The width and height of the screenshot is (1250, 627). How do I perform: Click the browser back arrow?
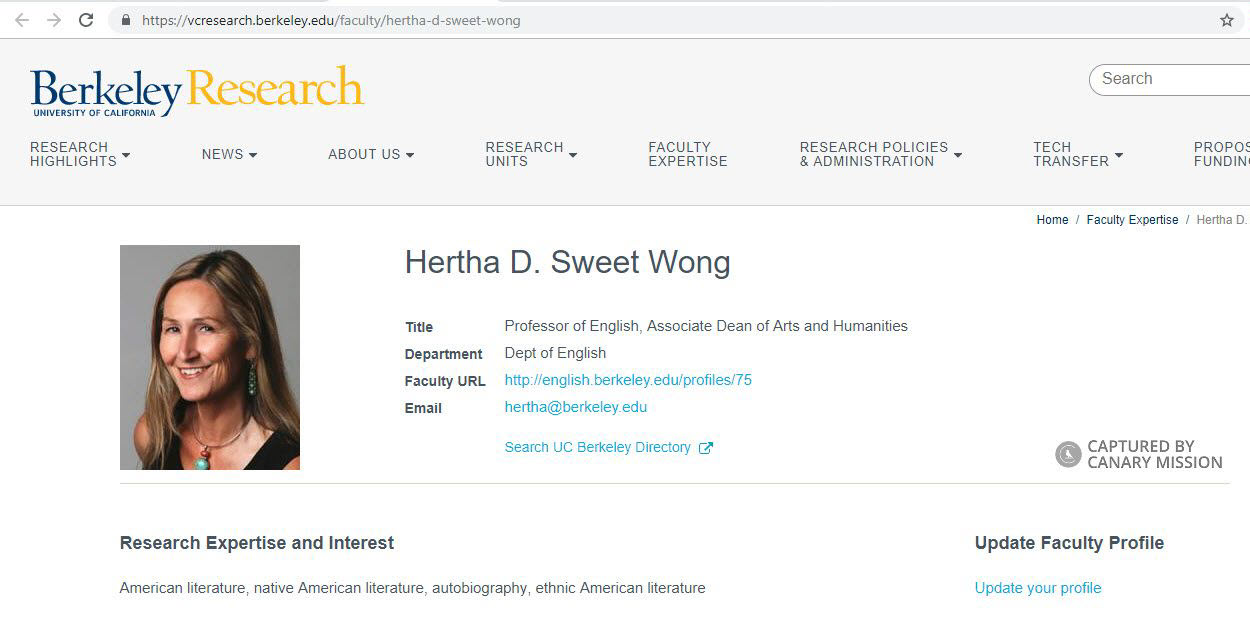[x=21, y=18]
